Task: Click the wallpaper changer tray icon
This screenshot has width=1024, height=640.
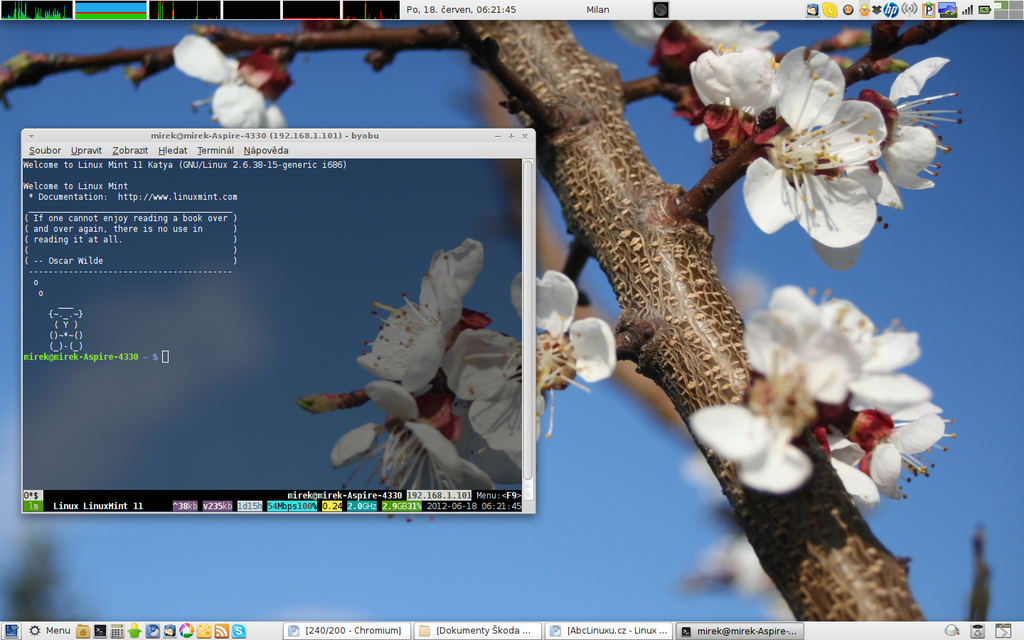Action: pos(947,10)
